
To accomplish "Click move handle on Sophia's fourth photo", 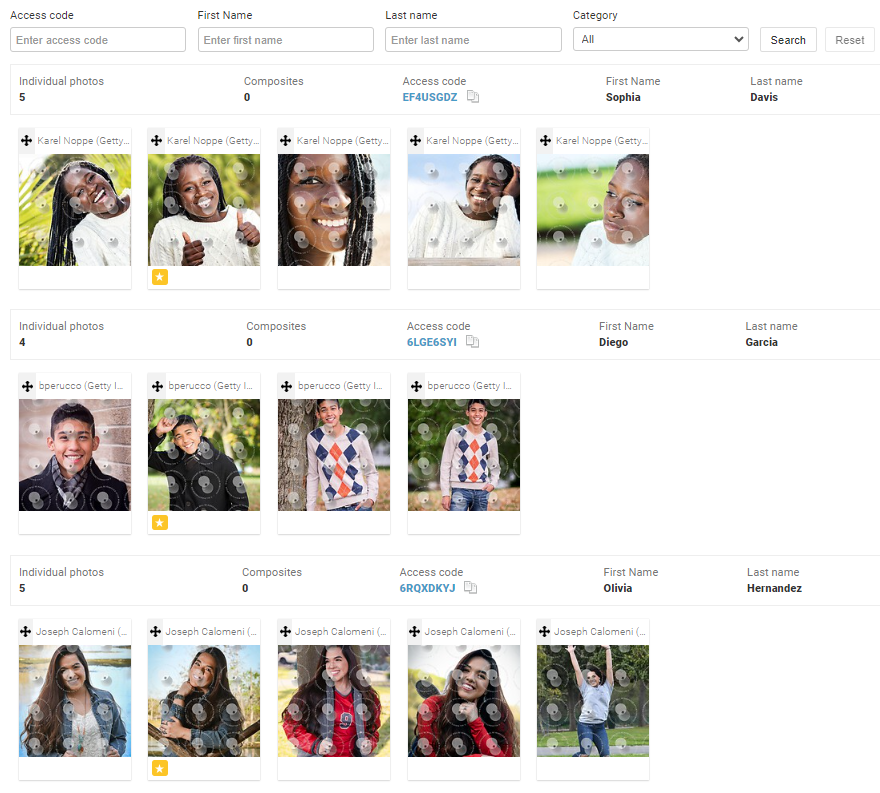I will click(x=415, y=140).
